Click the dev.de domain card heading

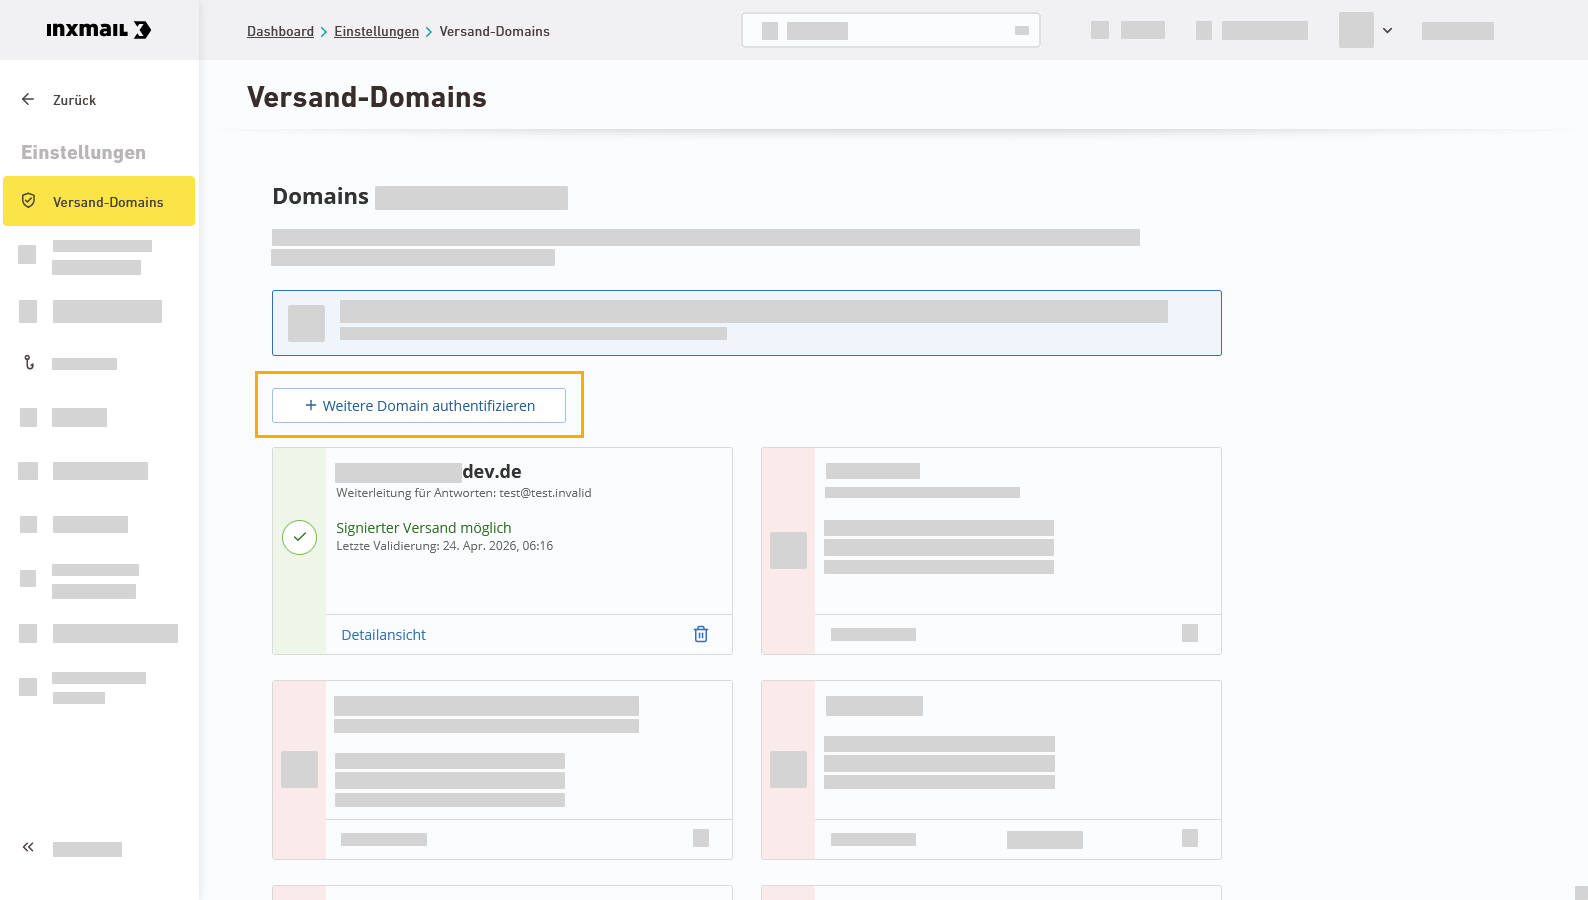(428, 472)
